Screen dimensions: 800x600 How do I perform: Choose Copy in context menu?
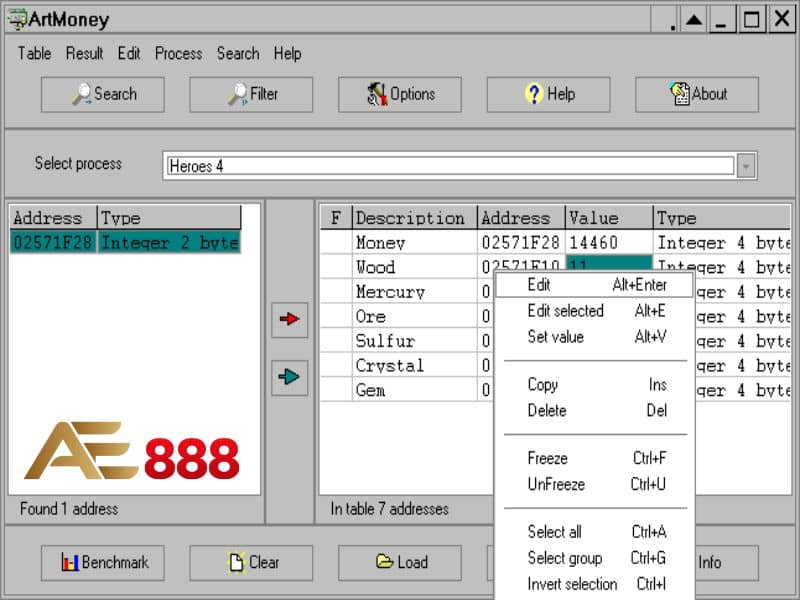point(595,385)
